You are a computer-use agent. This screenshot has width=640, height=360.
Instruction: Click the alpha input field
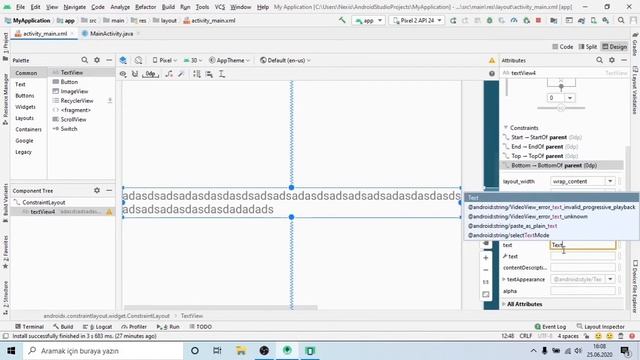click(x=583, y=291)
